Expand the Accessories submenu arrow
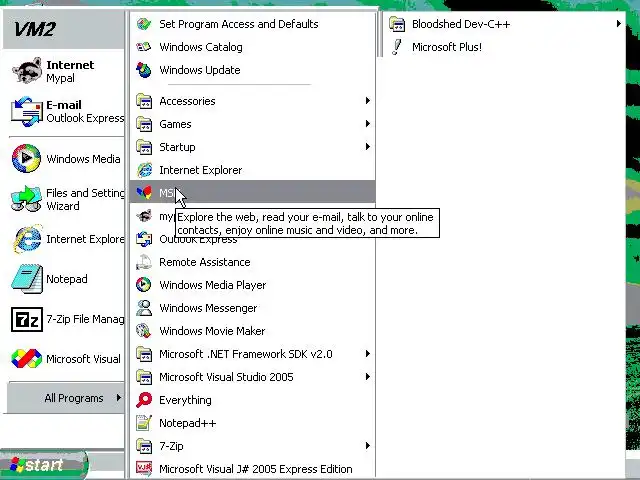 (367, 101)
